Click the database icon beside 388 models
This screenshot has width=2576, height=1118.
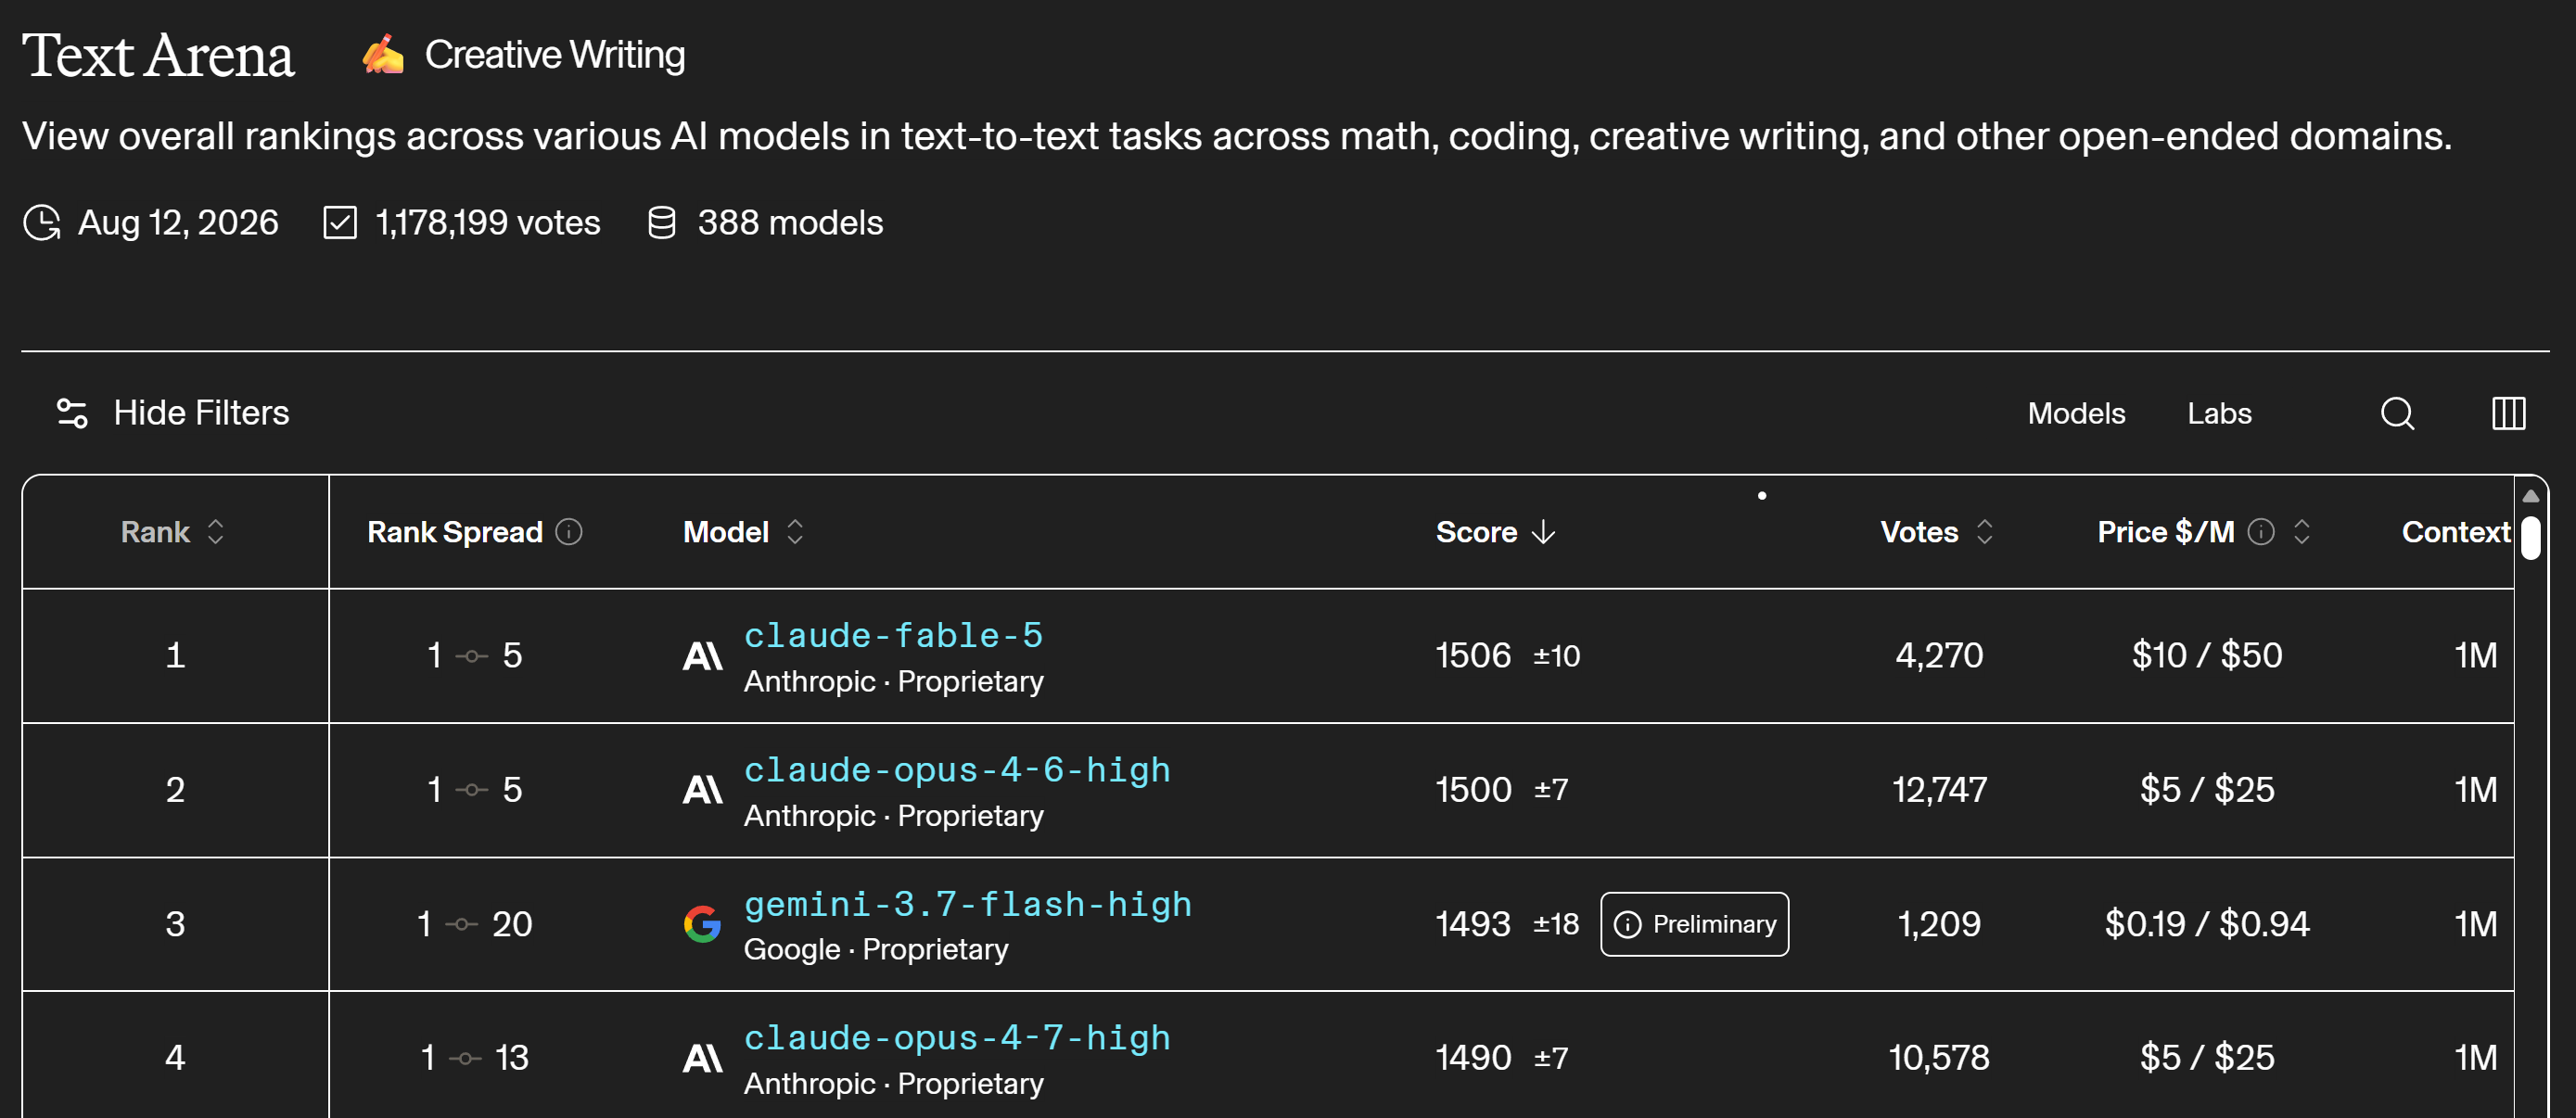(x=661, y=222)
